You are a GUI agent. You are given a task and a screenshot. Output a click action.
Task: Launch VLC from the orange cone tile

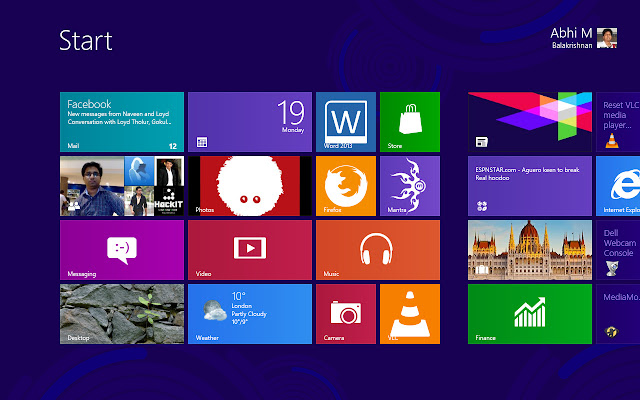click(x=410, y=314)
